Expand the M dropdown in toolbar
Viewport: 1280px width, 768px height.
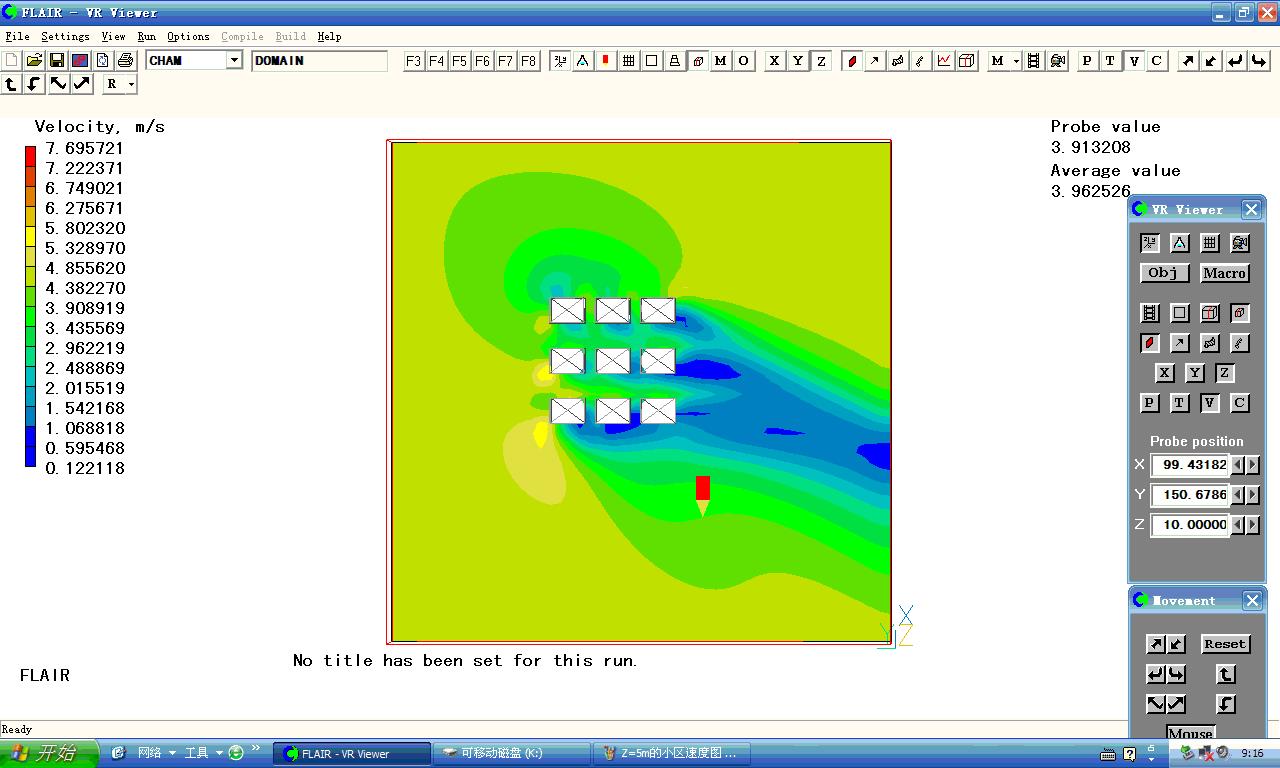click(x=1016, y=61)
